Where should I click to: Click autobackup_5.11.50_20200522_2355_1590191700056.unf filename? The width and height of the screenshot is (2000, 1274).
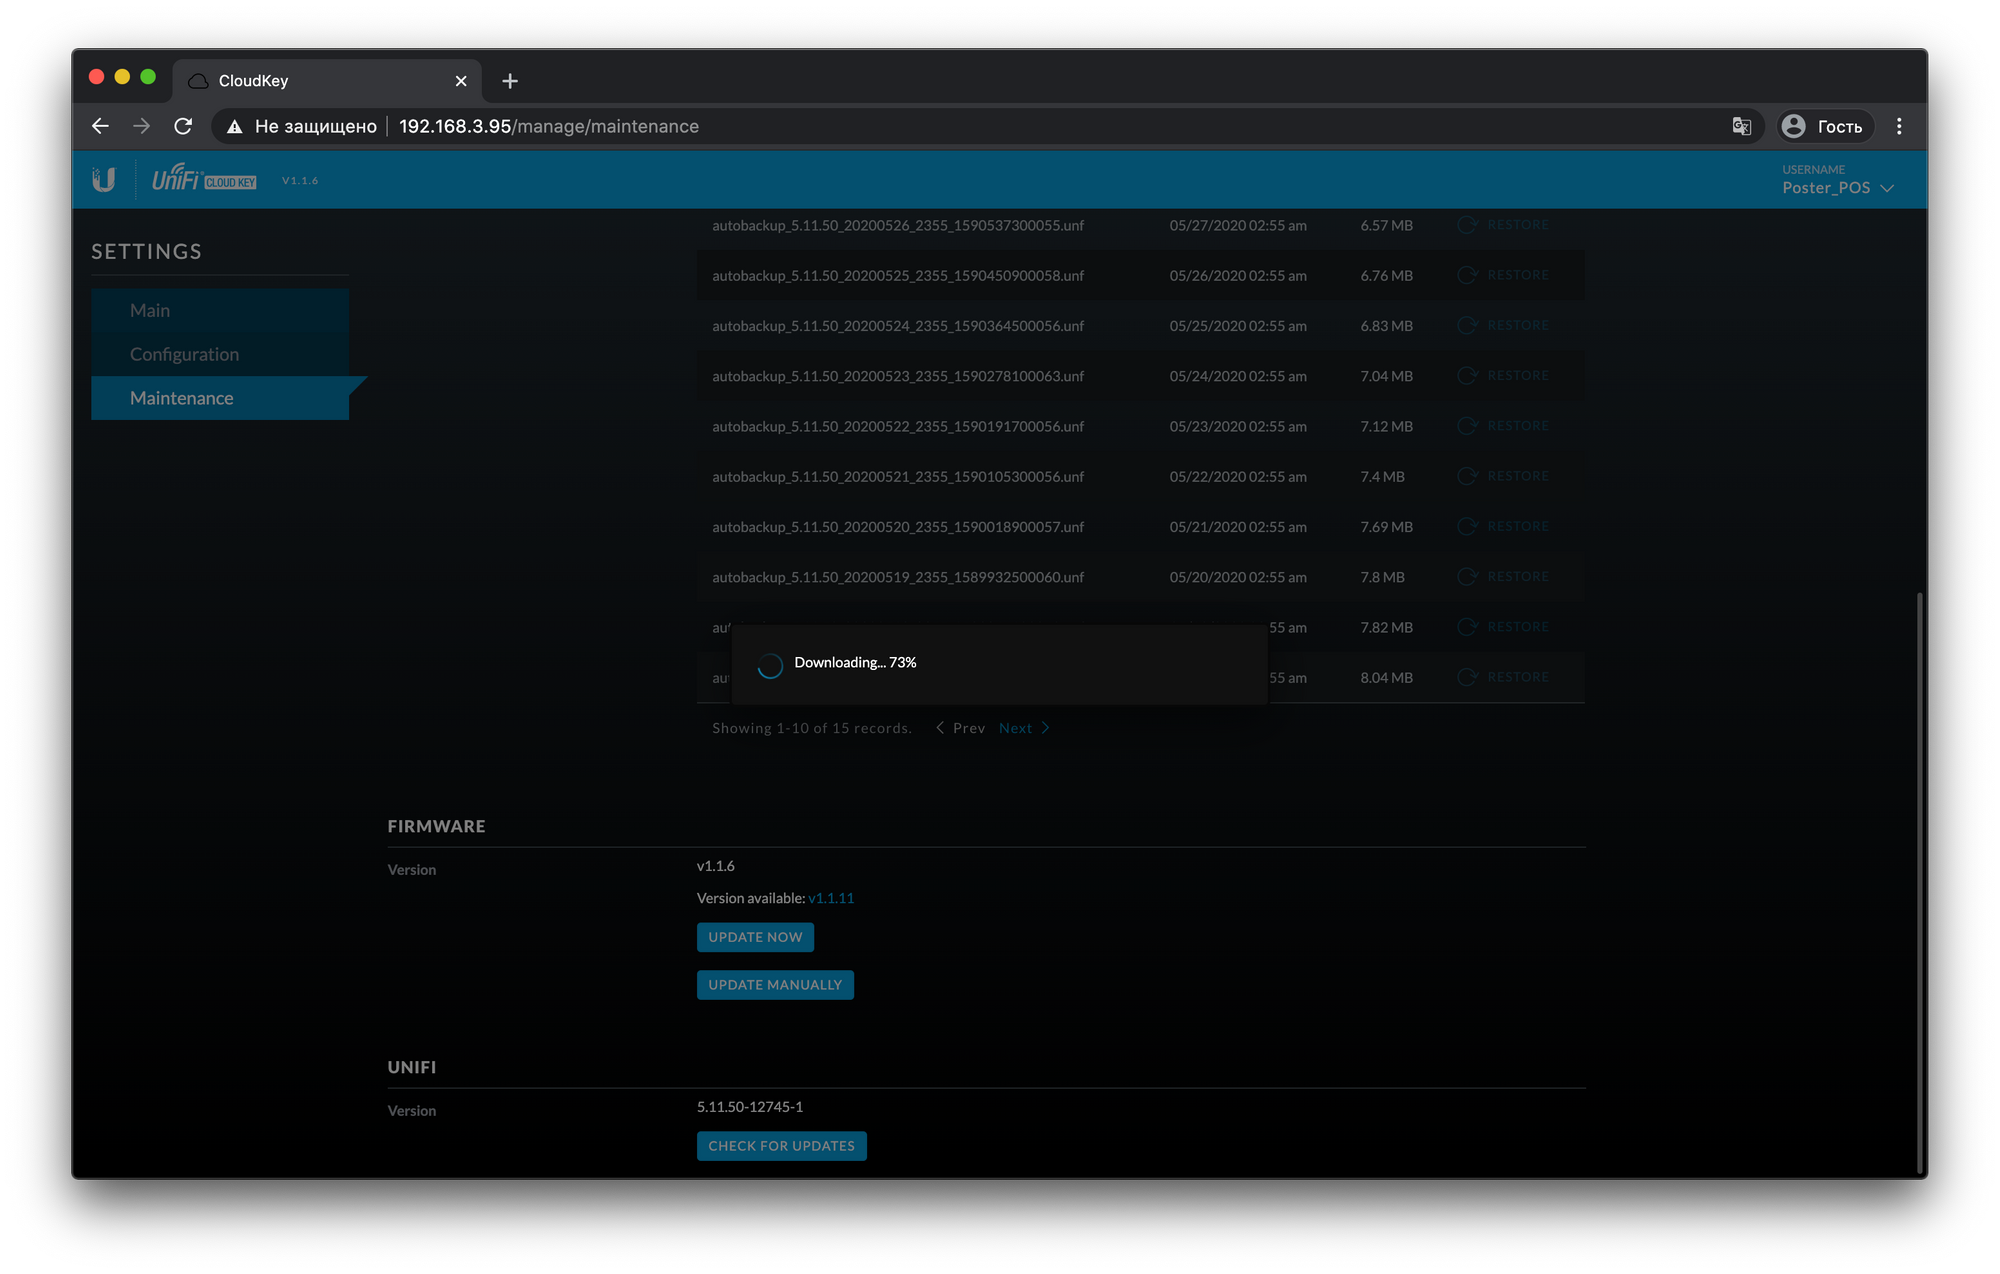[898, 427]
